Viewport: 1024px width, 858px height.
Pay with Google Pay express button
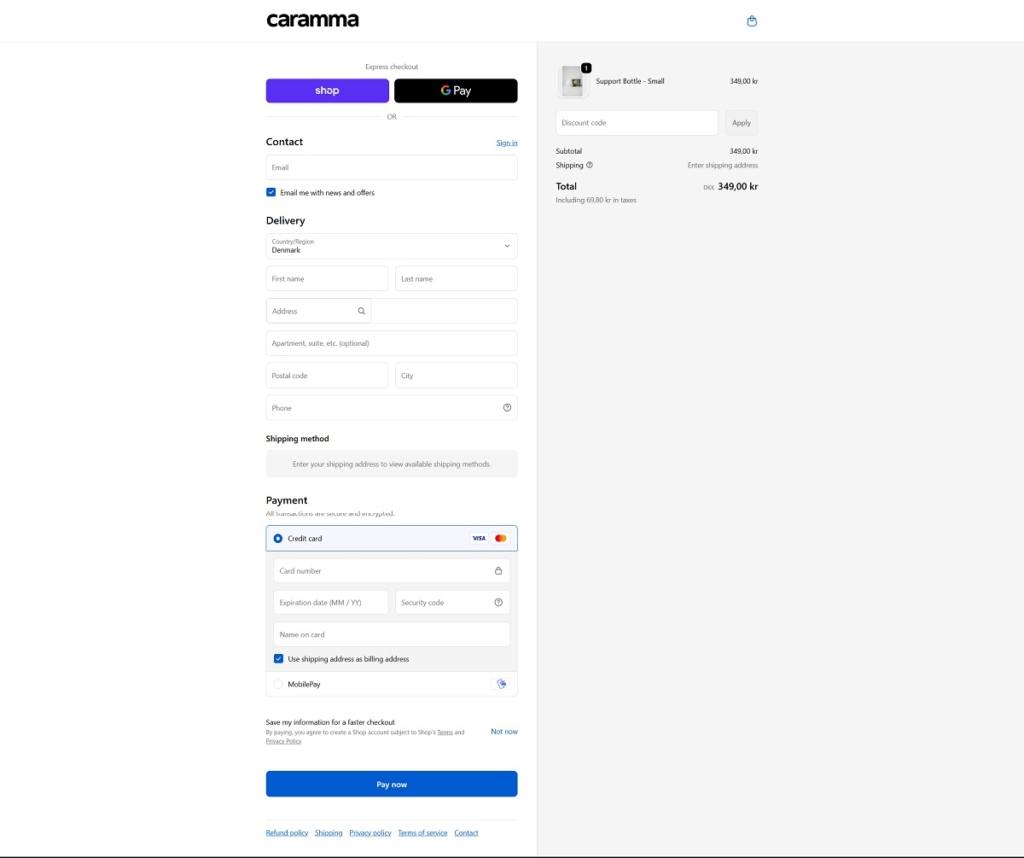pos(455,91)
